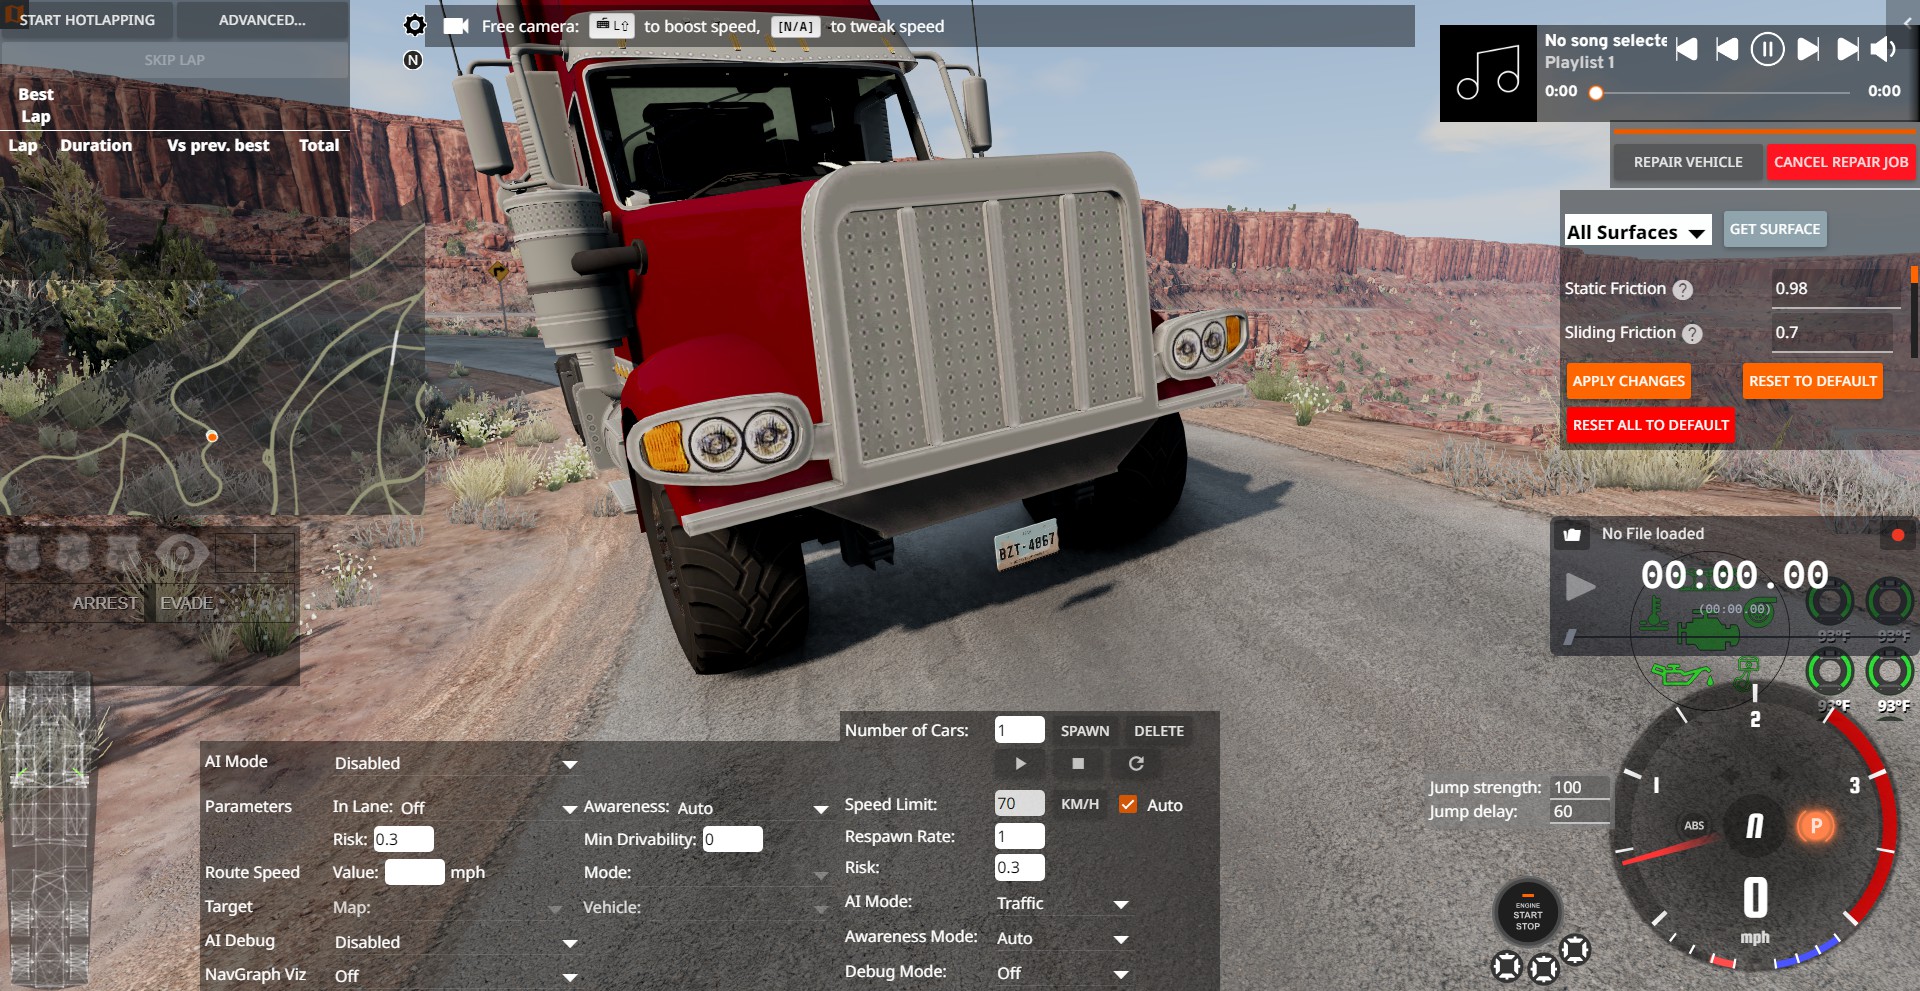Click the Number of Cars input field
The width and height of the screenshot is (1920, 991).
(1020, 730)
